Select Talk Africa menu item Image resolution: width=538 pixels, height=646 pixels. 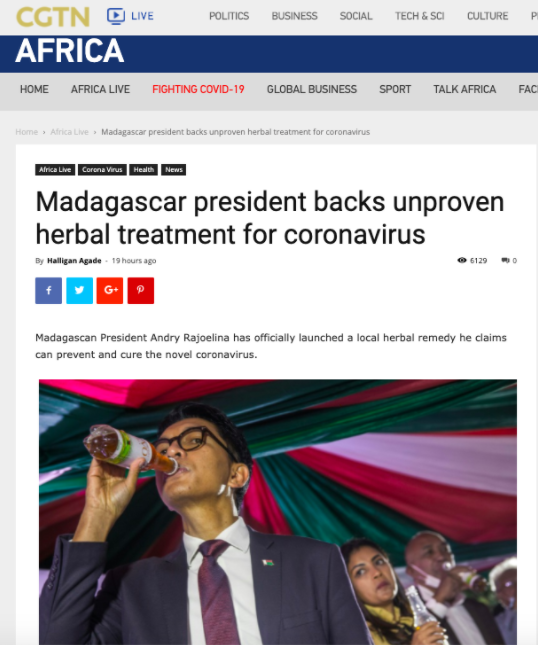[x=465, y=89]
